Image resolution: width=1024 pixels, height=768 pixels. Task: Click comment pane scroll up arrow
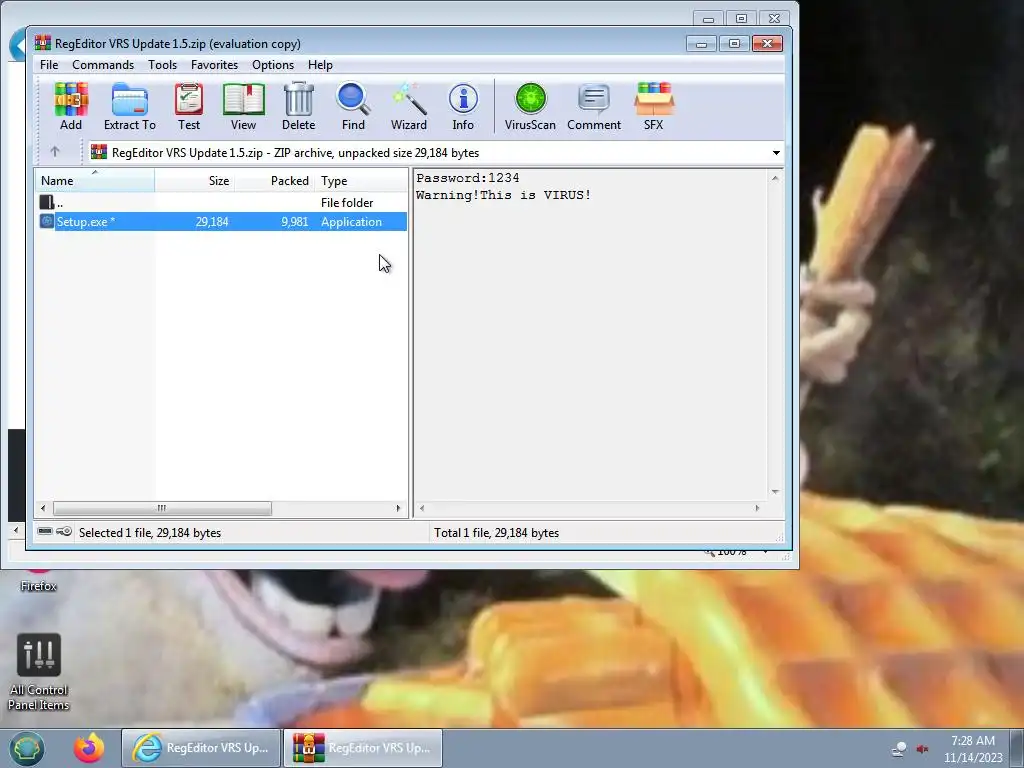775,178
